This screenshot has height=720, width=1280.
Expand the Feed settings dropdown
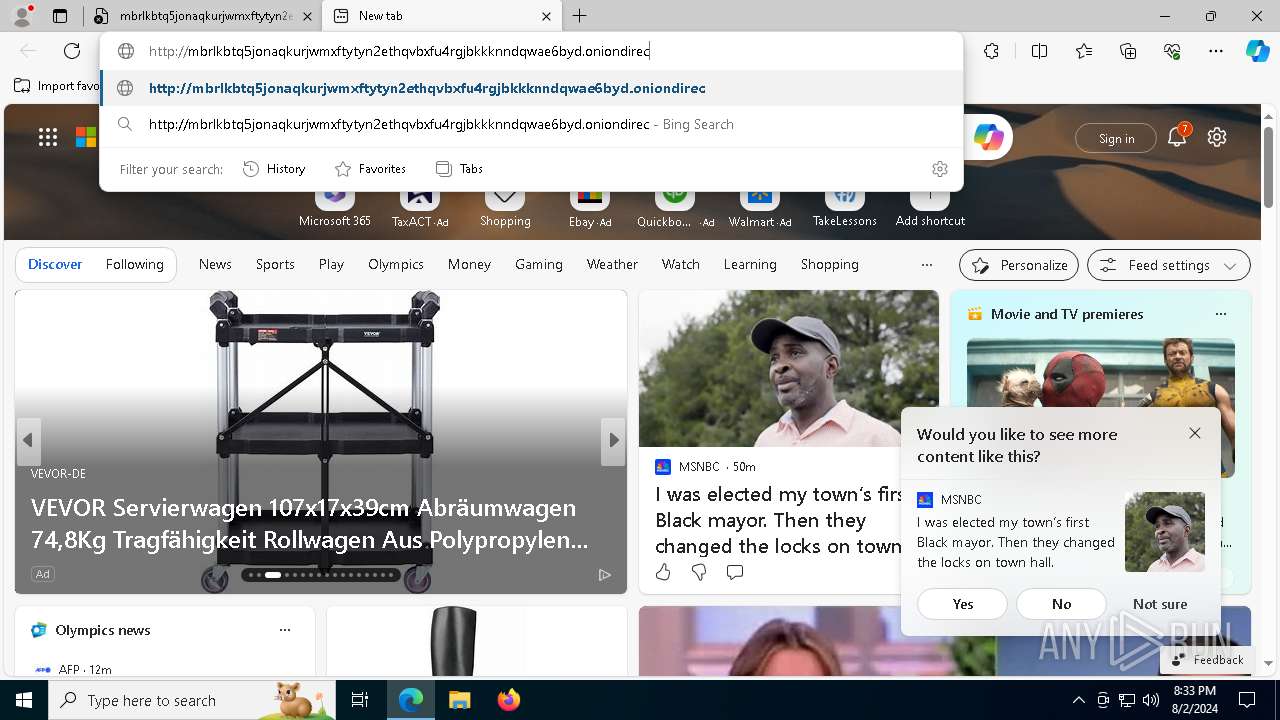click(1169, 265)
